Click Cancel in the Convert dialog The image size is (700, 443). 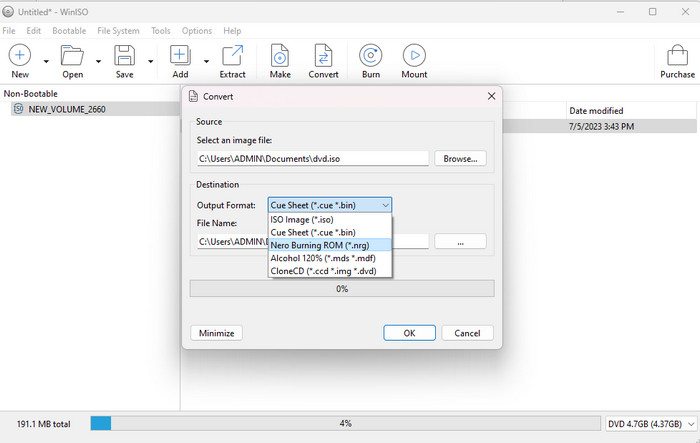(x=467, y=333)
